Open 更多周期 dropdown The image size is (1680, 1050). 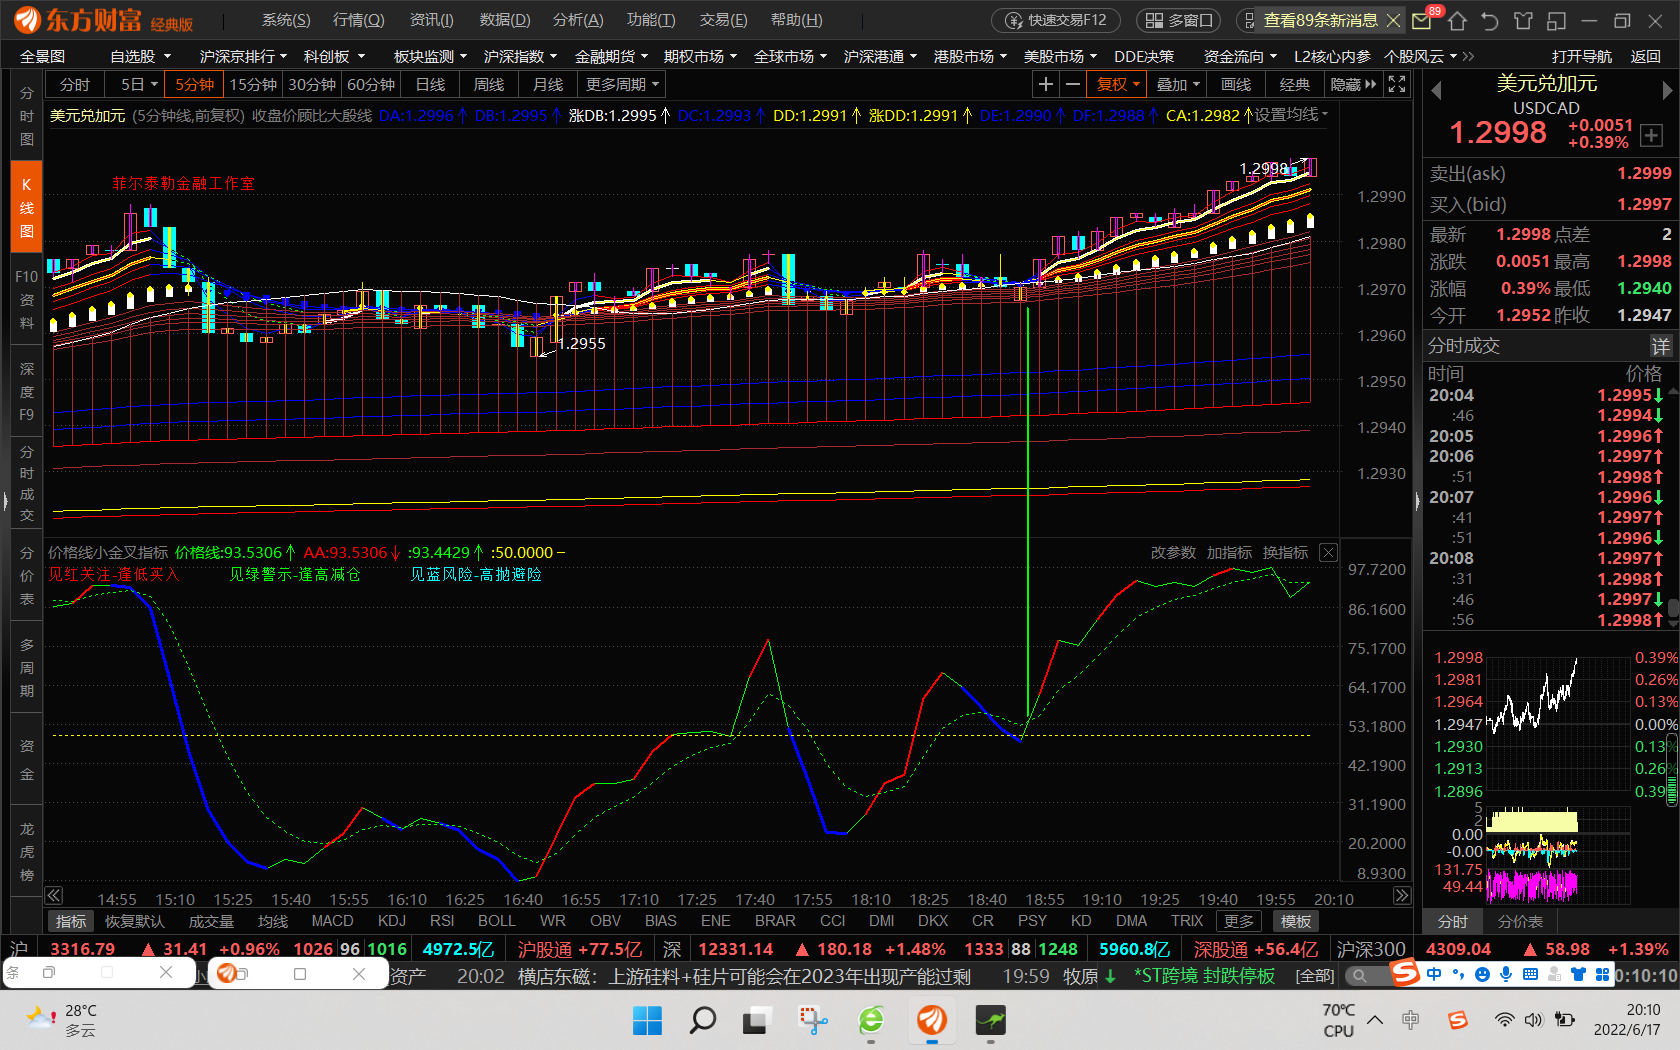point(622,85)
